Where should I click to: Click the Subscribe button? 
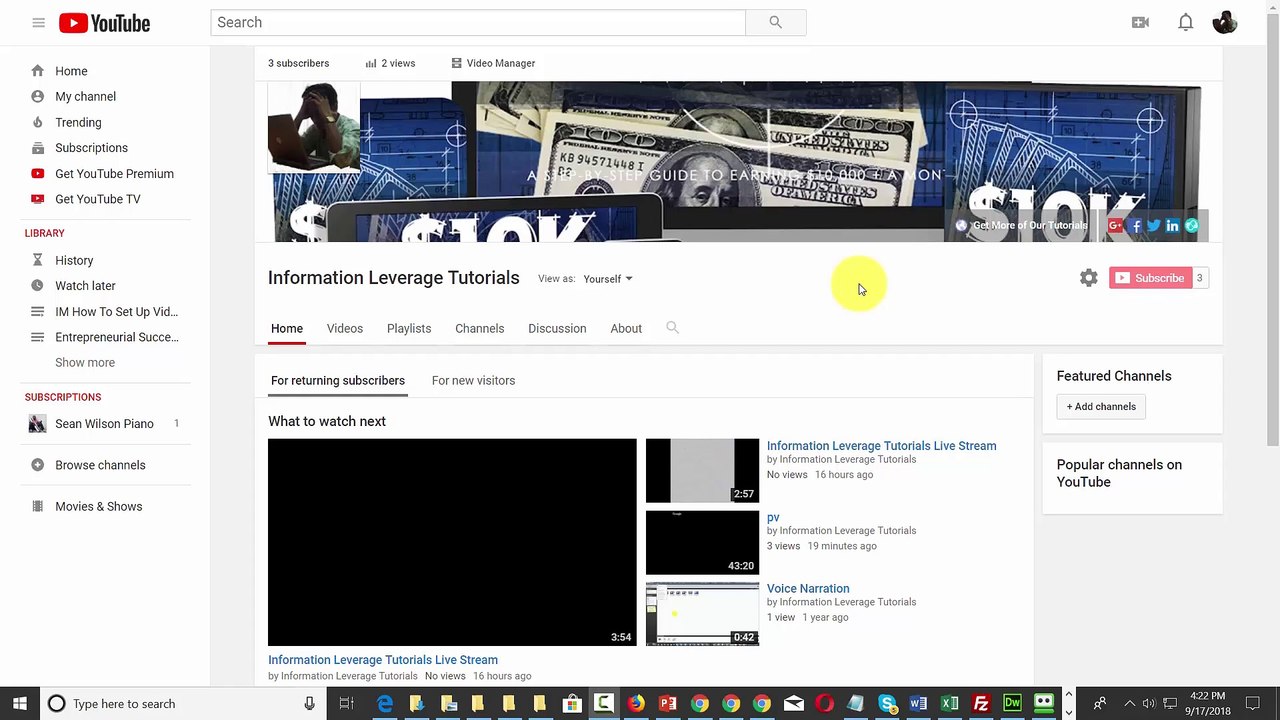click(x=1150, y=278)
